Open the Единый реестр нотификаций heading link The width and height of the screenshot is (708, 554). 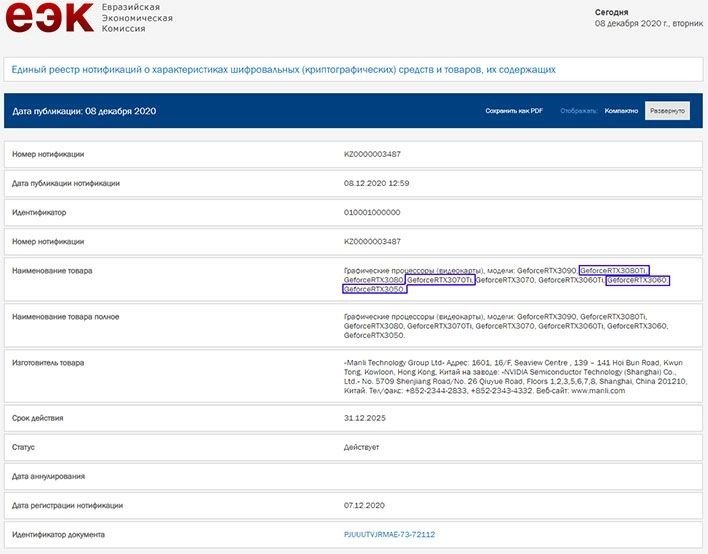tap(283, 70)
